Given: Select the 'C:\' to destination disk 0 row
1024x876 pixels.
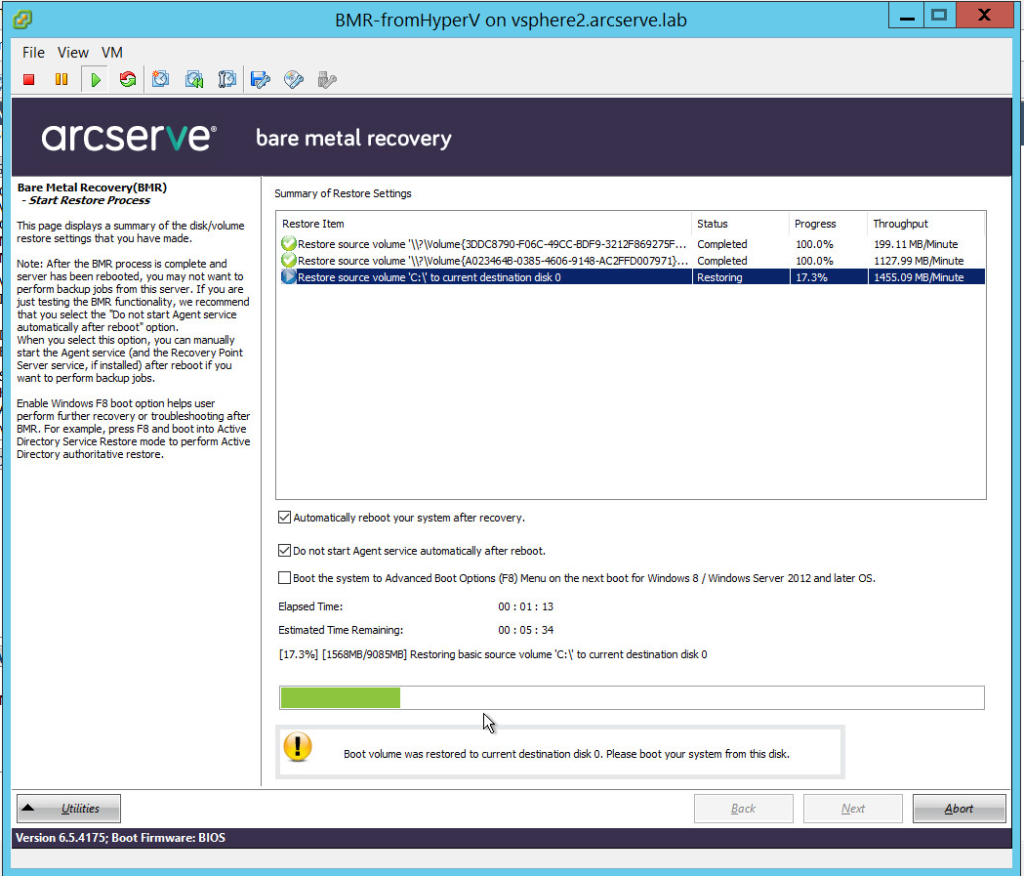Looking at the screenshot, I should click(x=632, y=277).
